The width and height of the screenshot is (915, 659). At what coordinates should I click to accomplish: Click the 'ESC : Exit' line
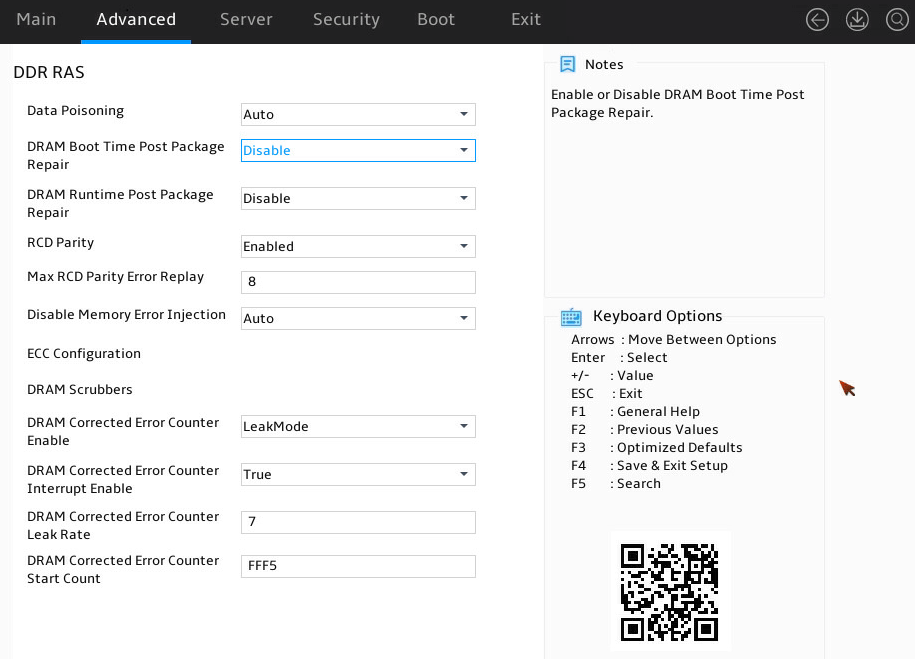point(607,393)
